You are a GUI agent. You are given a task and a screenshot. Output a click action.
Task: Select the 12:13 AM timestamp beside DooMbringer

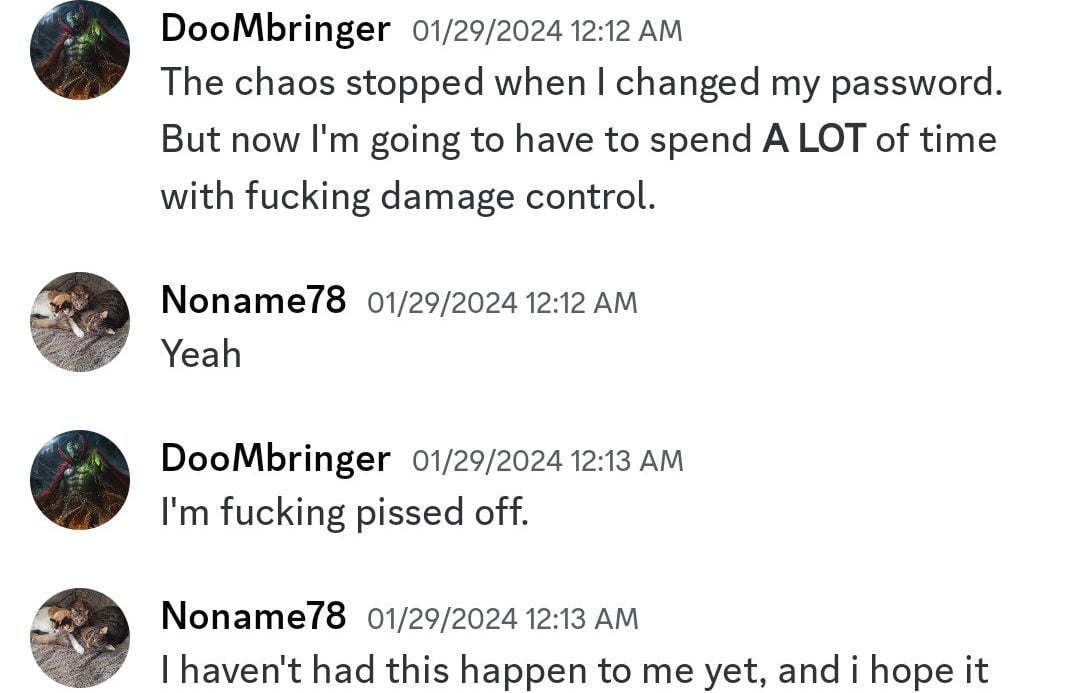(x=546, y=460)
